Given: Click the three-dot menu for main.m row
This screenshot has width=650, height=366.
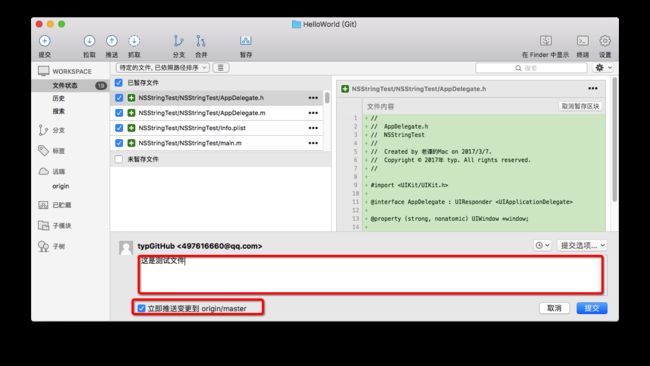Looking at the screenshot, I should (x=313, y=143).
